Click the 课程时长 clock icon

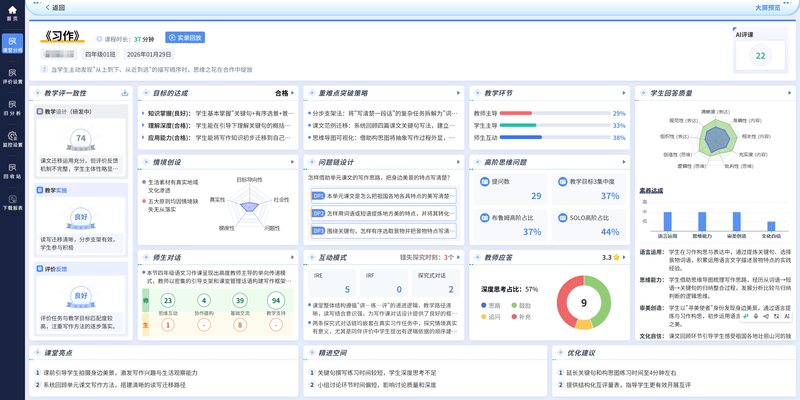point(99,39)
